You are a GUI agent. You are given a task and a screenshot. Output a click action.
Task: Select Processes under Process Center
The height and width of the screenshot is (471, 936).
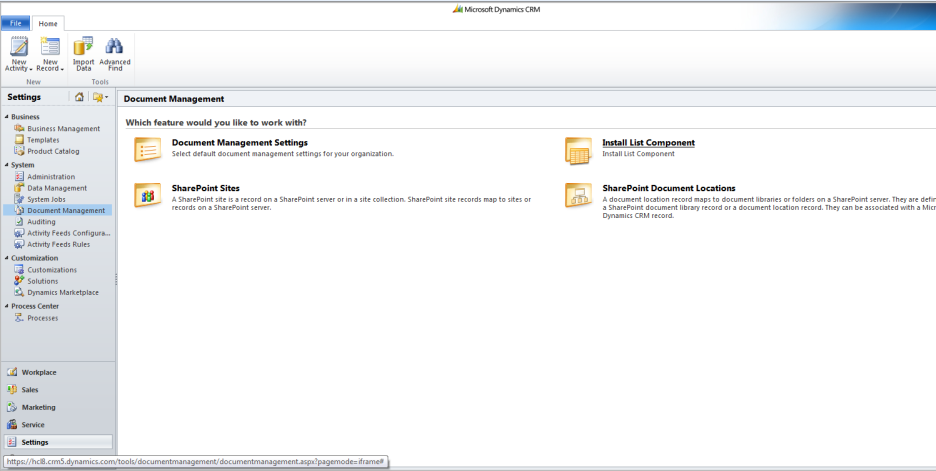(42, 318)
